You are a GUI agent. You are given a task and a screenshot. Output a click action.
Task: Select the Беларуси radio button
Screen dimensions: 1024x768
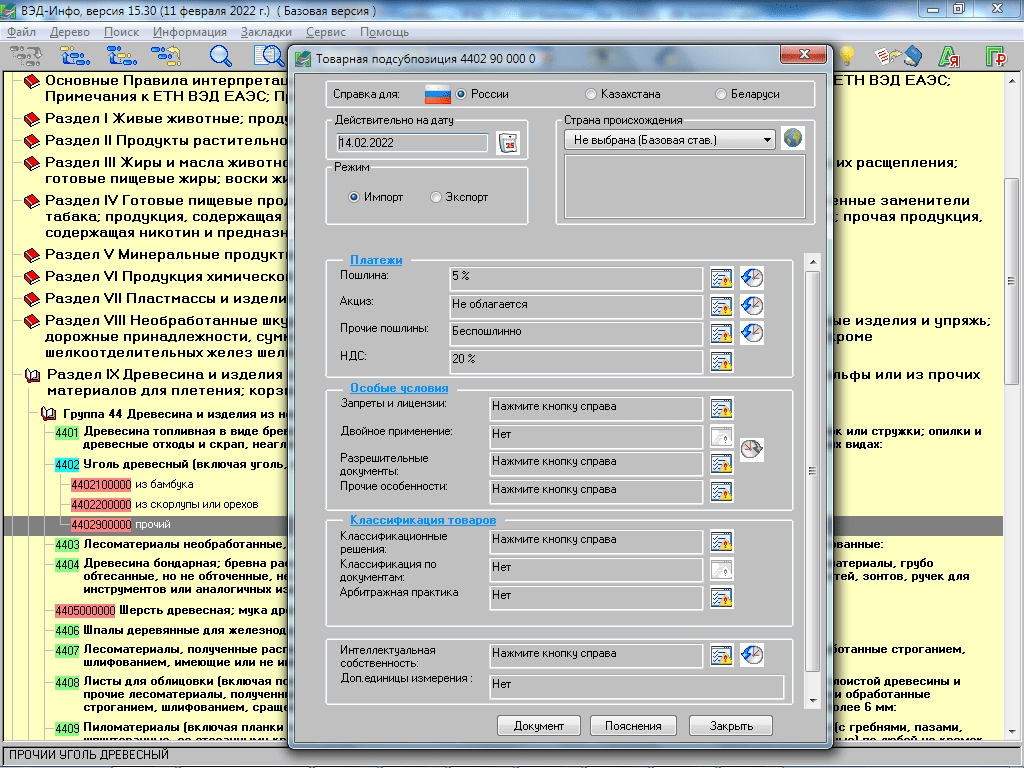721,94
